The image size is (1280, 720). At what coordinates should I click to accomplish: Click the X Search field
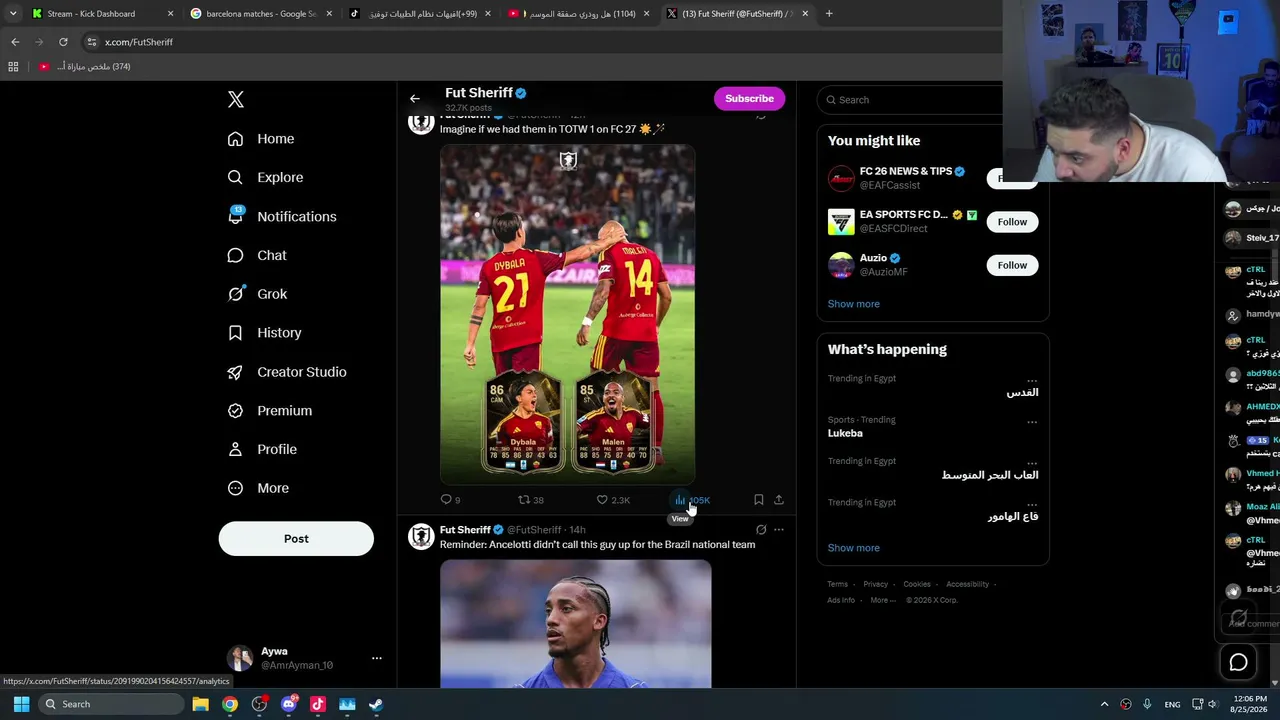(910, 100)
